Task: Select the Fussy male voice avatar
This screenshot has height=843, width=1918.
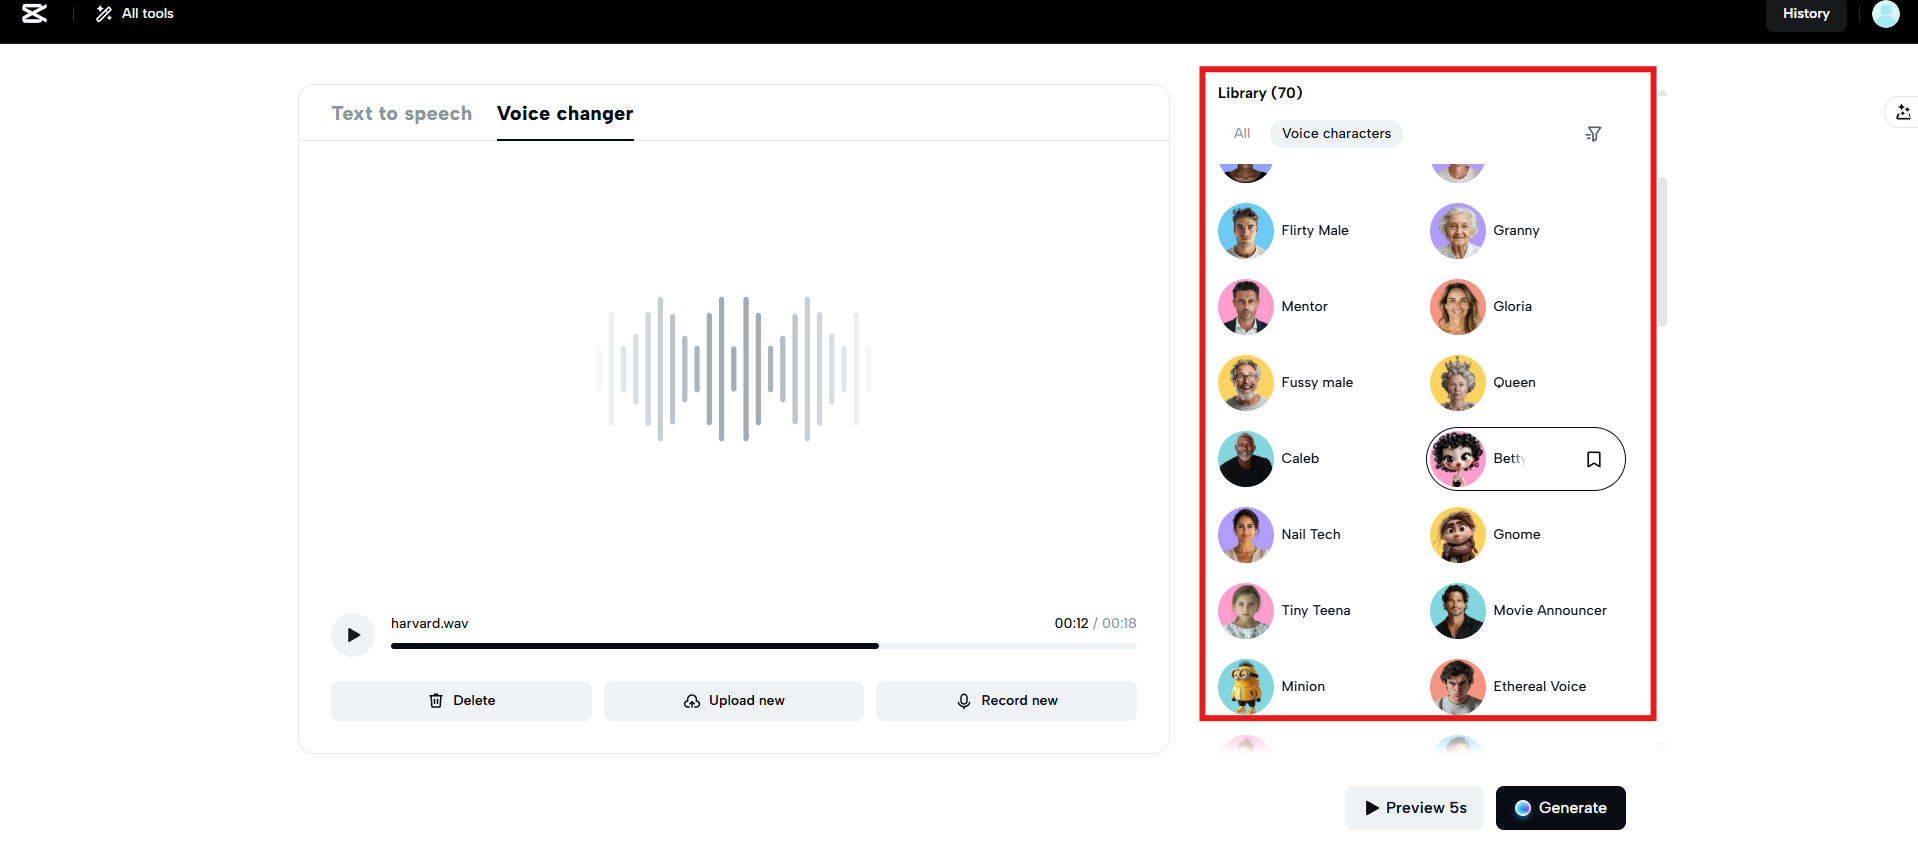Action: 1246,383
